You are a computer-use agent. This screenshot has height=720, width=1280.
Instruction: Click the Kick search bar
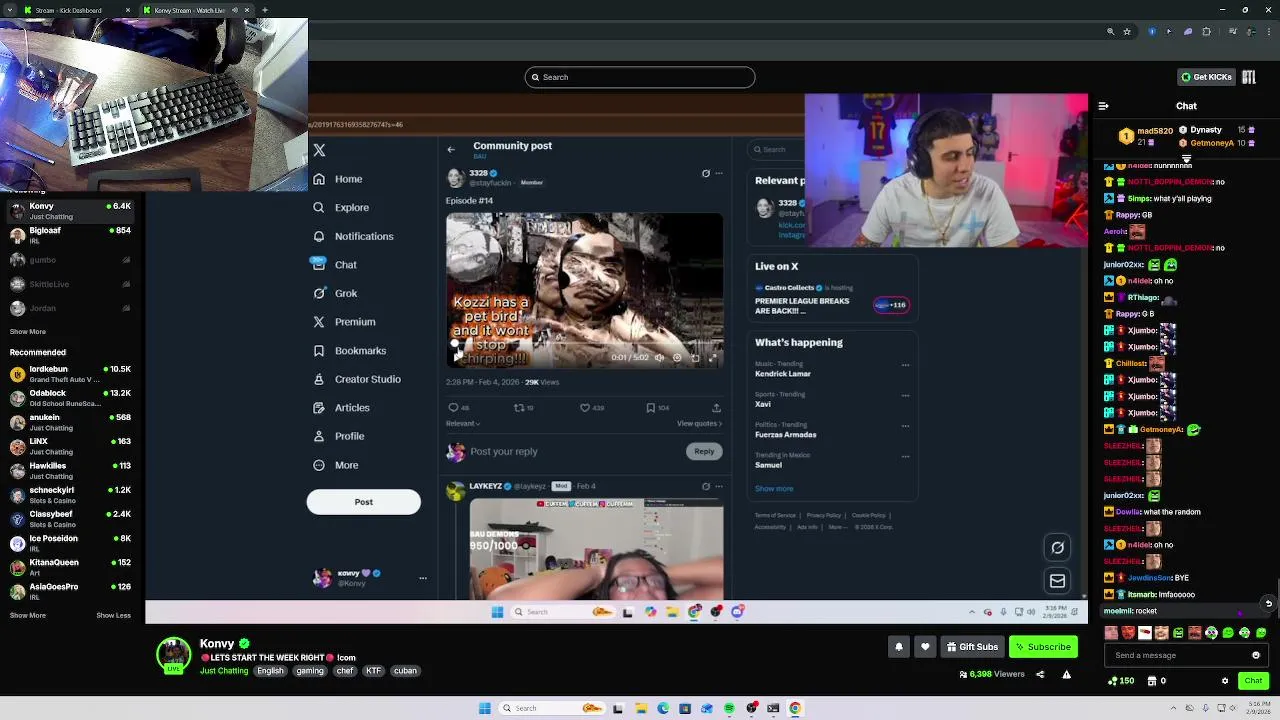[640, 77]
